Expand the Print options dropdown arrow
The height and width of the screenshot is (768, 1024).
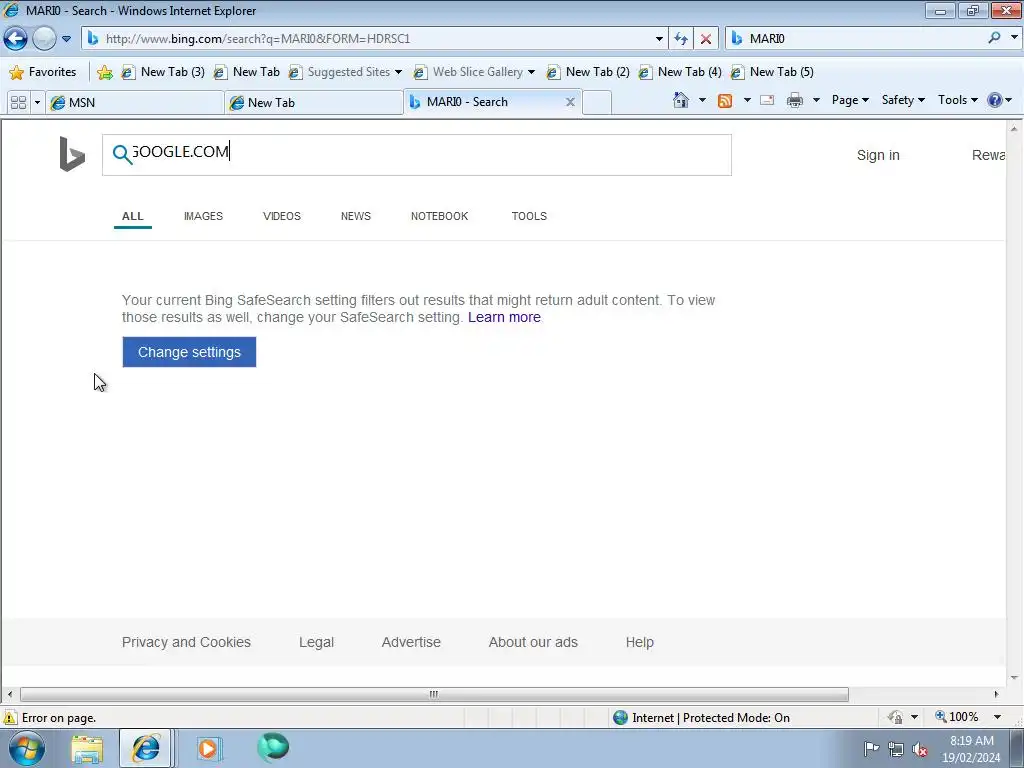(816, 100)
